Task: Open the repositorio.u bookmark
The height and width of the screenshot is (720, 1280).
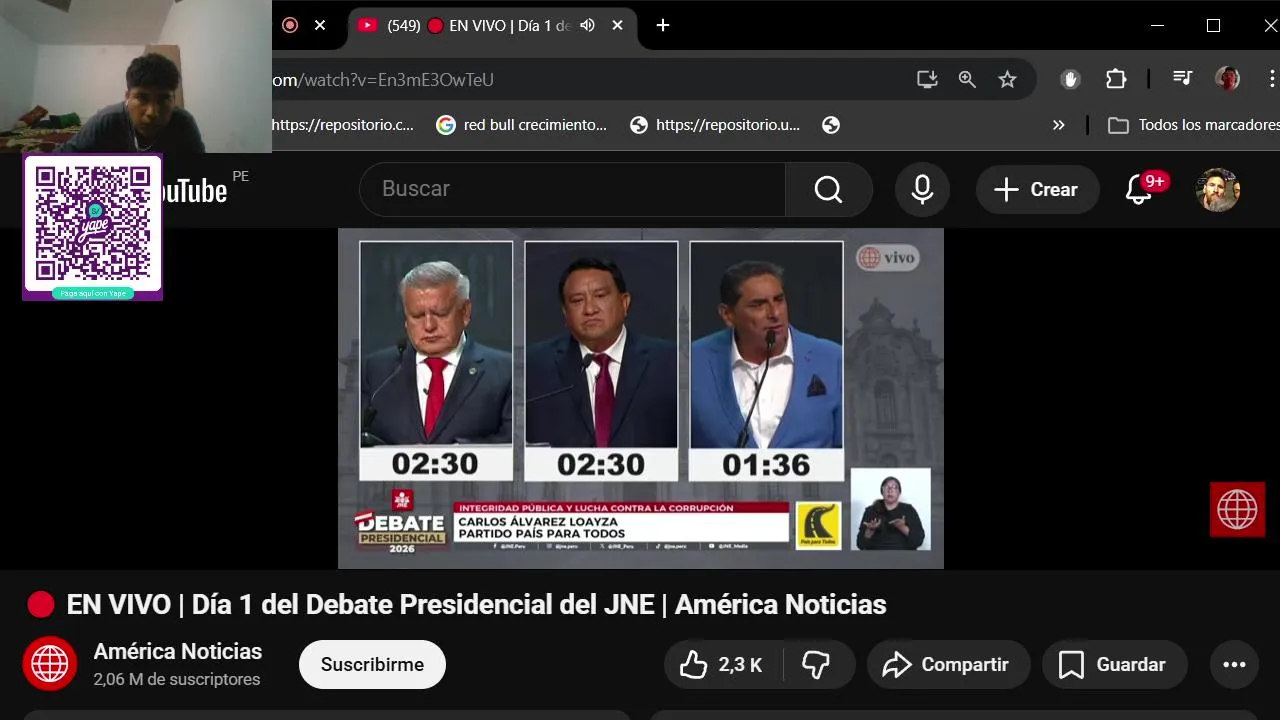Action: pos(715,125)
